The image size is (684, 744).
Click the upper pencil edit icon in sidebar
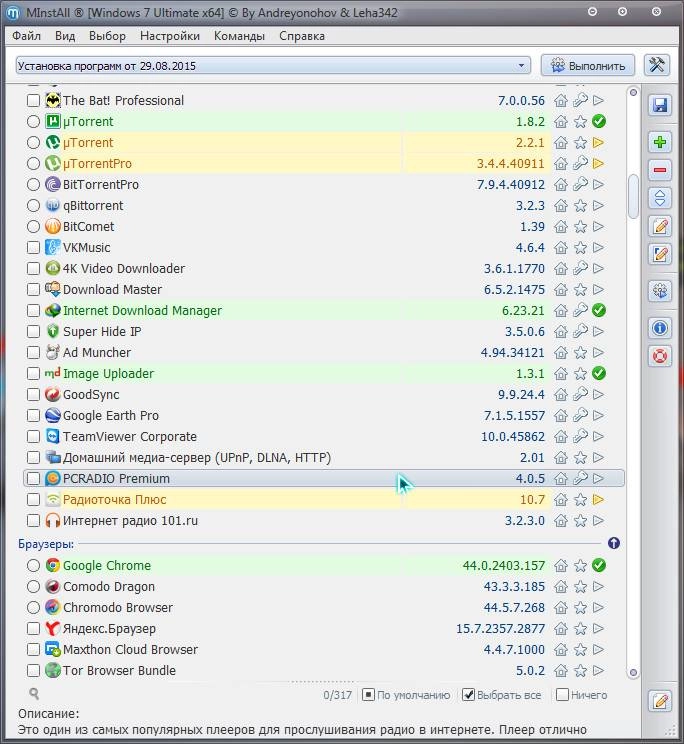tap(660, 226)
